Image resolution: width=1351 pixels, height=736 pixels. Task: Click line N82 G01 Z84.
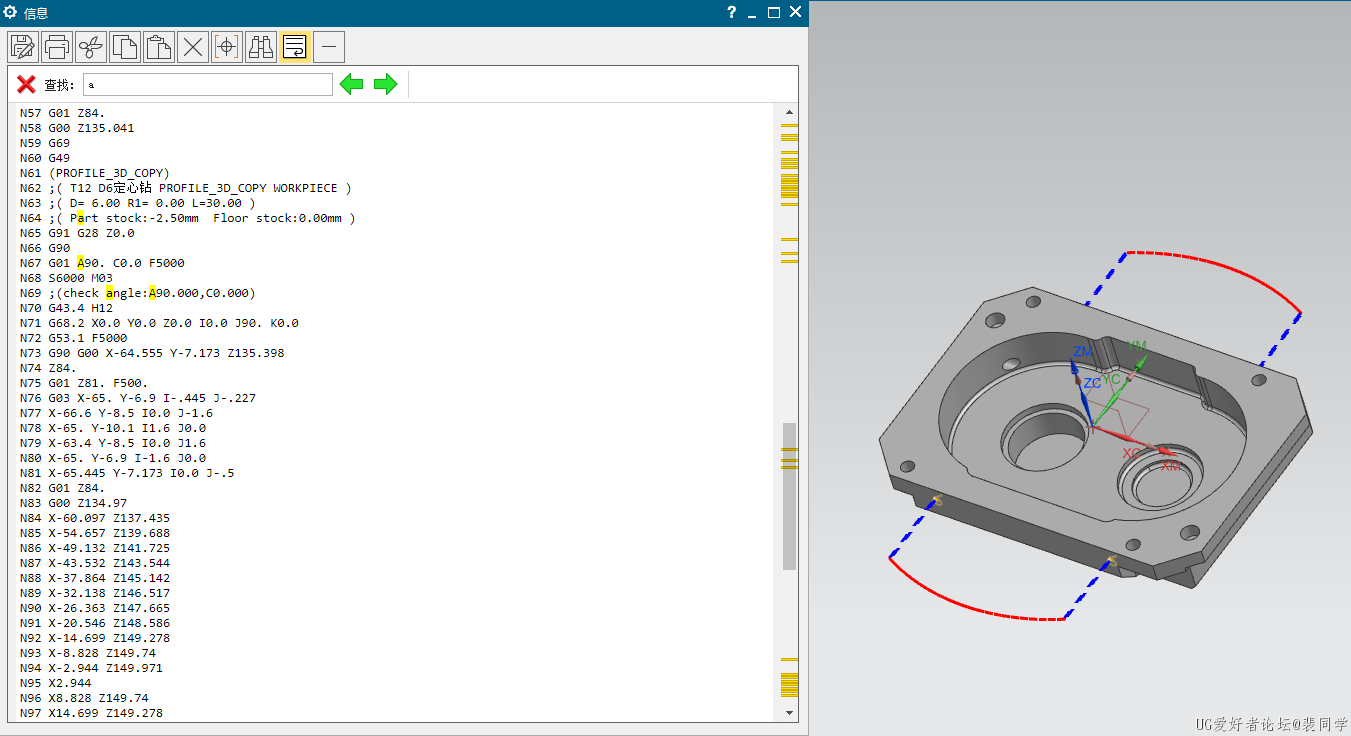(x=62, y=488)
